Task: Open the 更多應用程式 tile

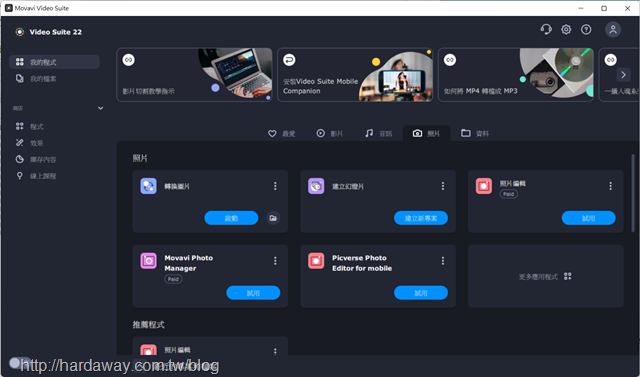Action: pos(546,276)
